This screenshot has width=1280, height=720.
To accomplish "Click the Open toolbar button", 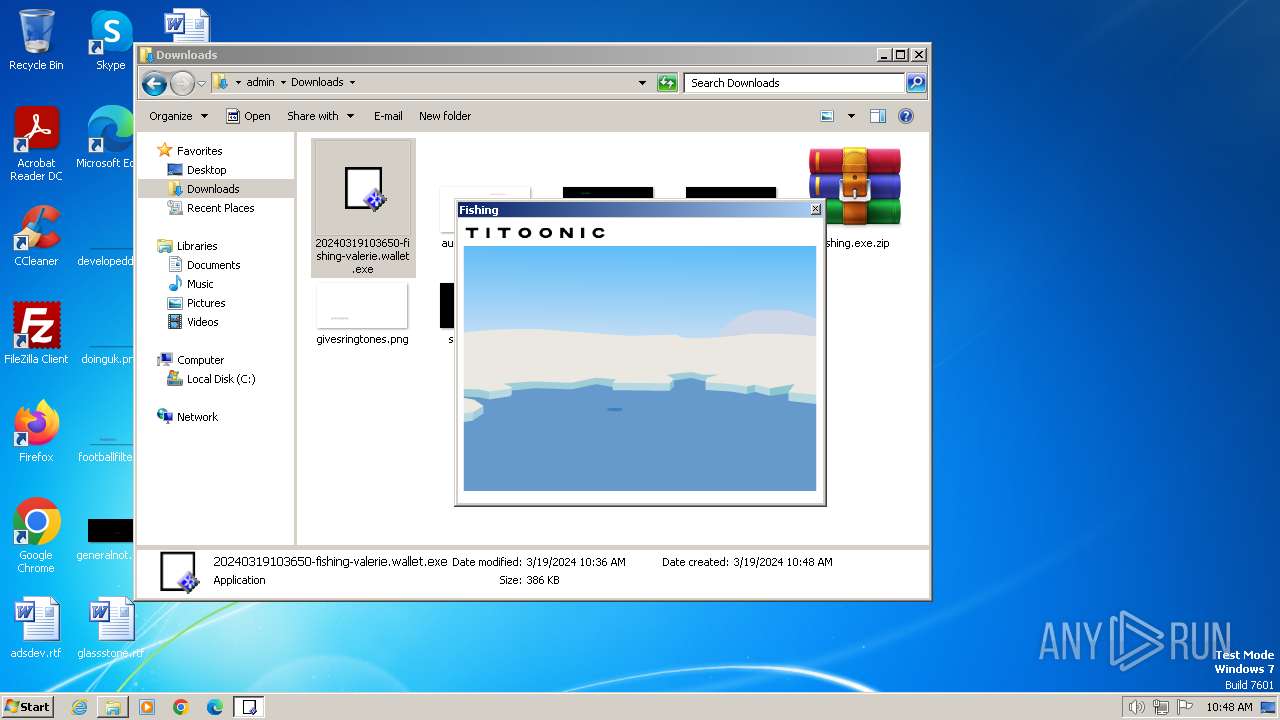I will (248, 116).
